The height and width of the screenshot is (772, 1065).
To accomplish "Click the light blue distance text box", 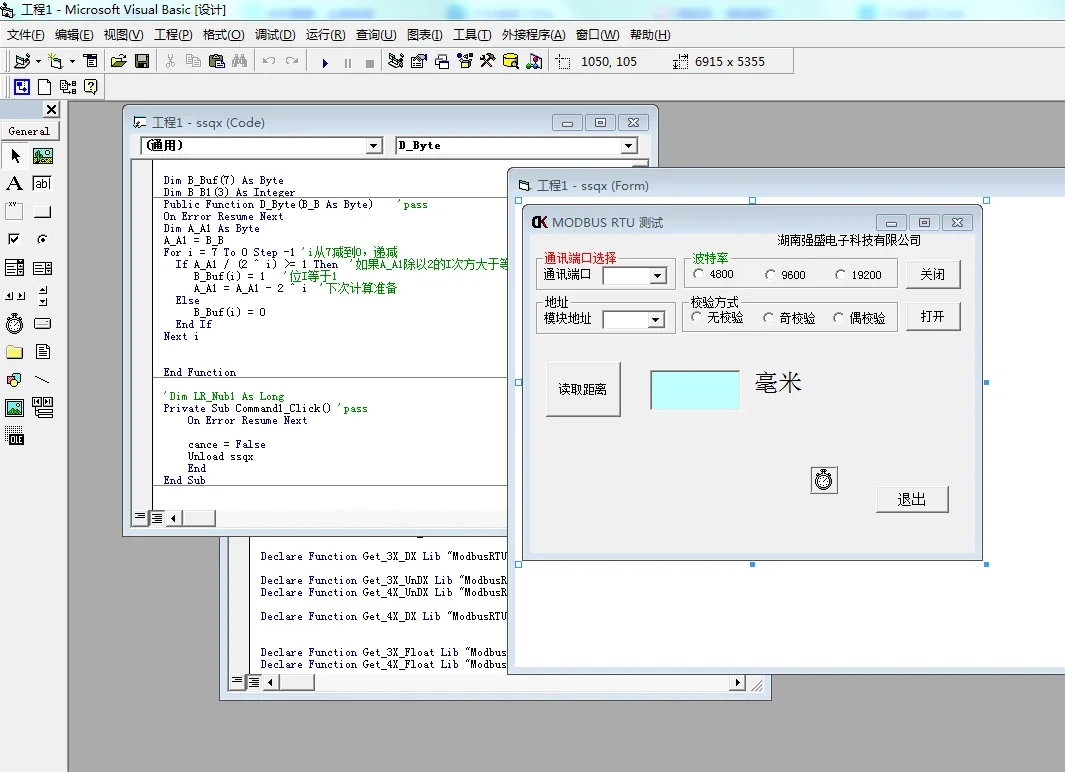I will [x=695, y=390].
